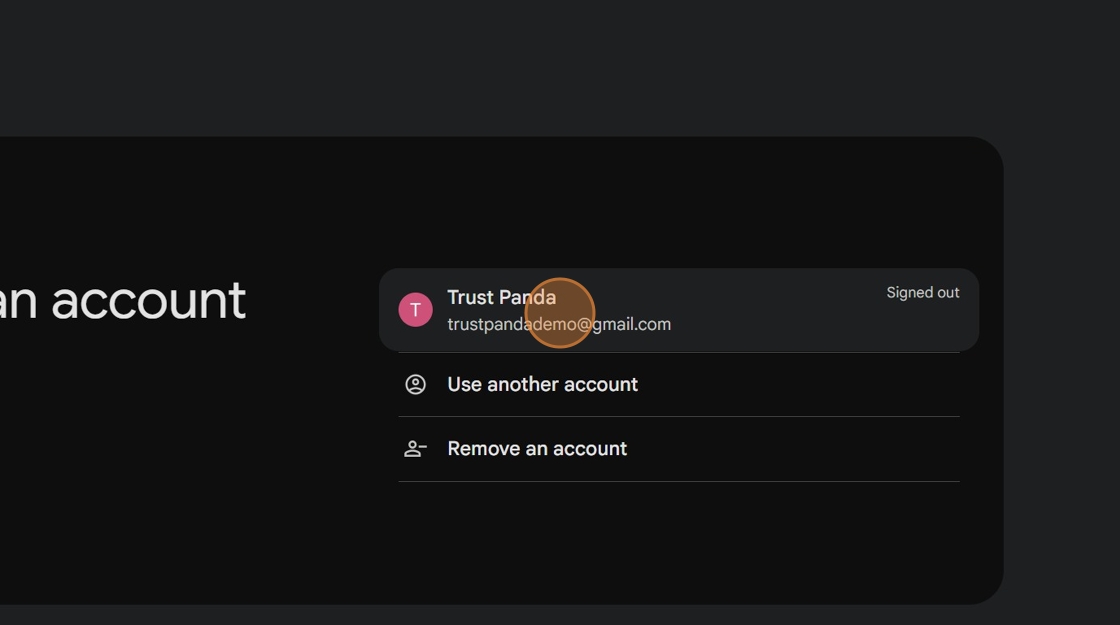Select the Trust Panda account name

(501, 297)
